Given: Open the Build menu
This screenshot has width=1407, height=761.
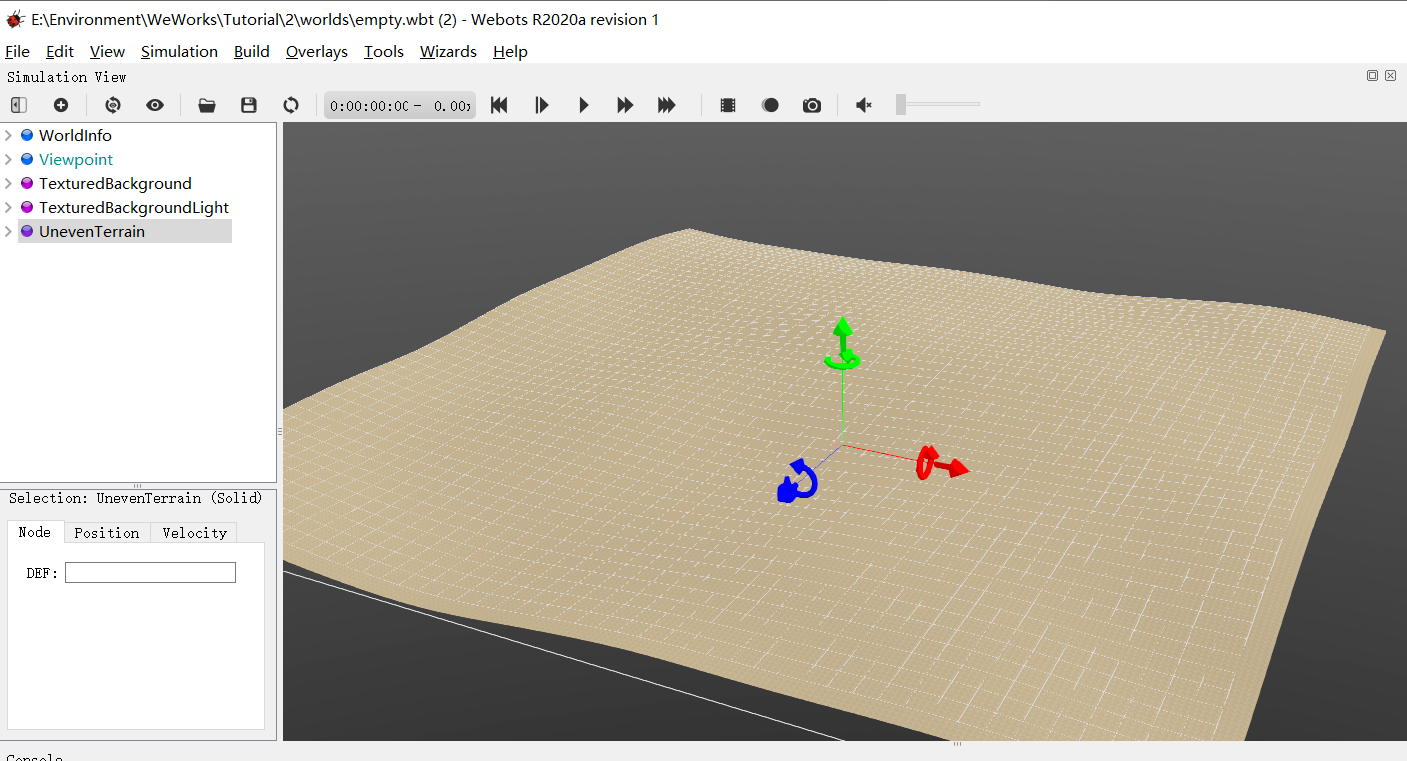Looking at the screenshot, I should 252,51.
